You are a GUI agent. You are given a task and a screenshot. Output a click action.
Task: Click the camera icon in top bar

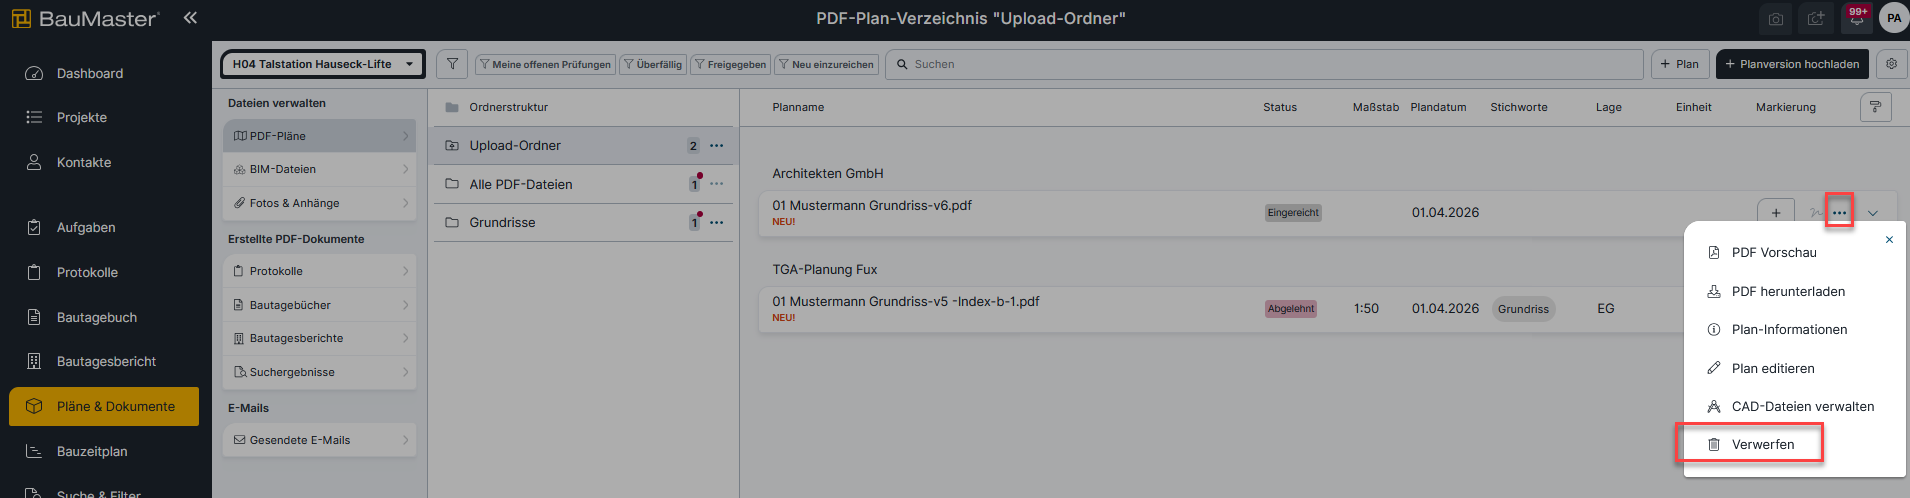click(x=1775, y=19)
